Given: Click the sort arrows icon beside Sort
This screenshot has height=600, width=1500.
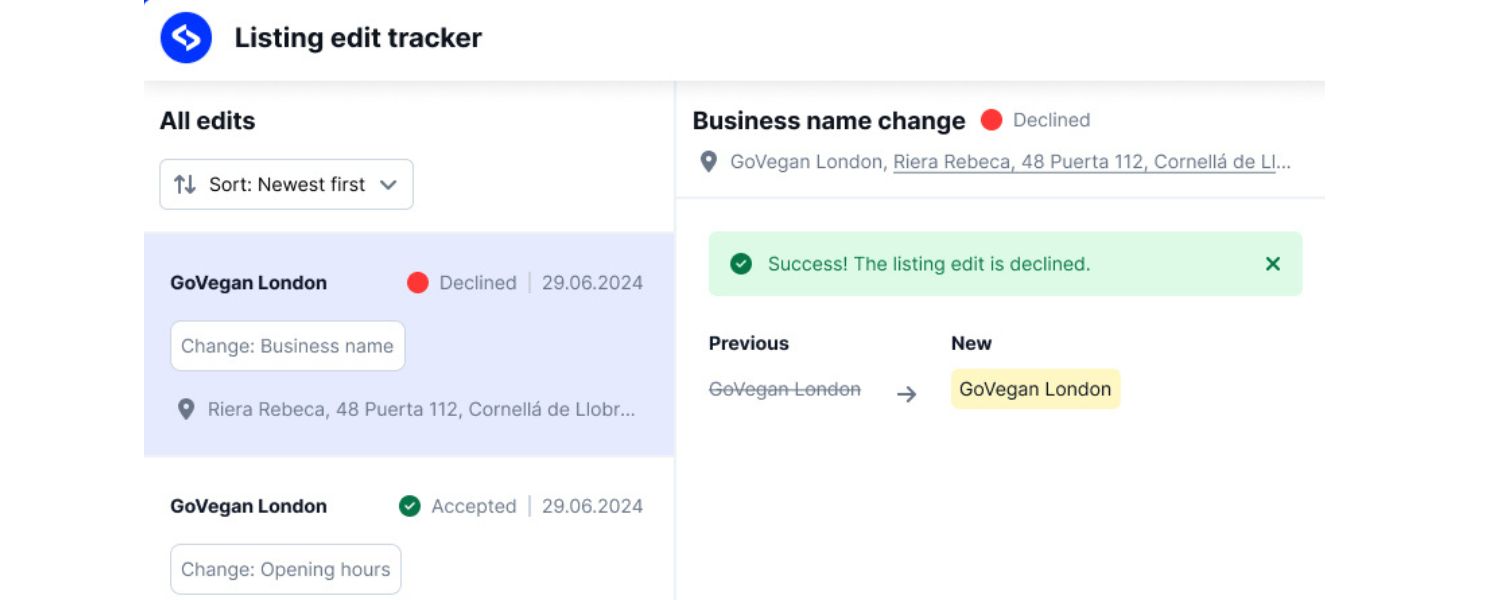Looking at the screenshot, I should [183, 184].
